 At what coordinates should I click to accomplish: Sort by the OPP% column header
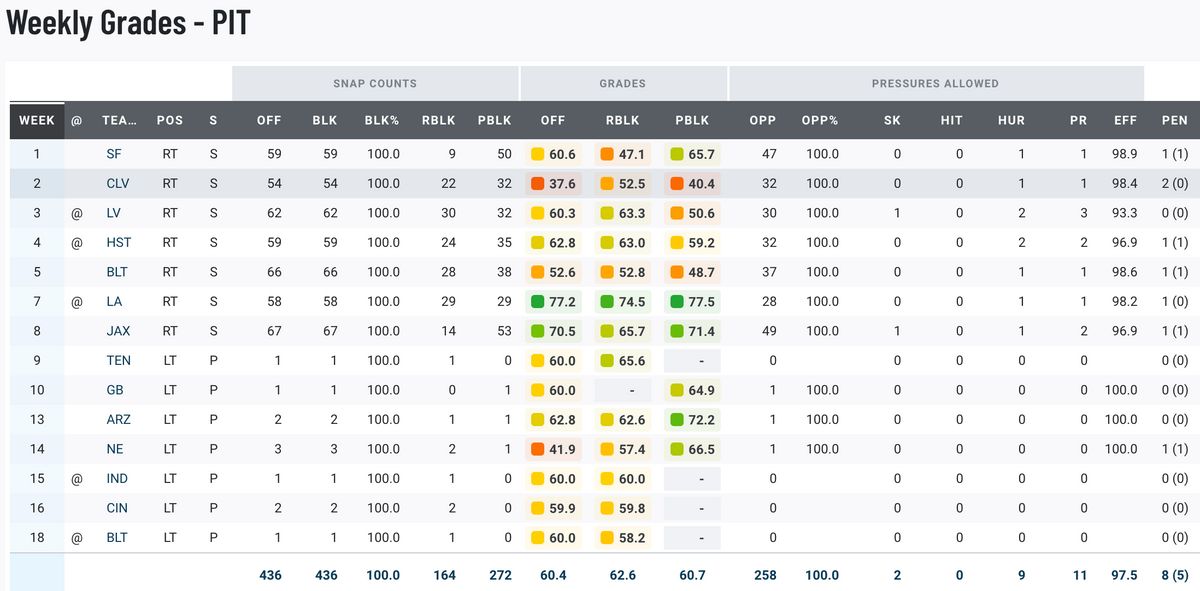[820, 120]
